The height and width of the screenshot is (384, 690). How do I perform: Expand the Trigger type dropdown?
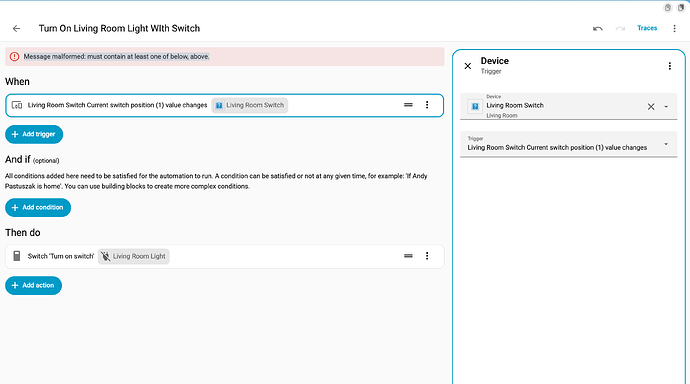click(569, 144)
